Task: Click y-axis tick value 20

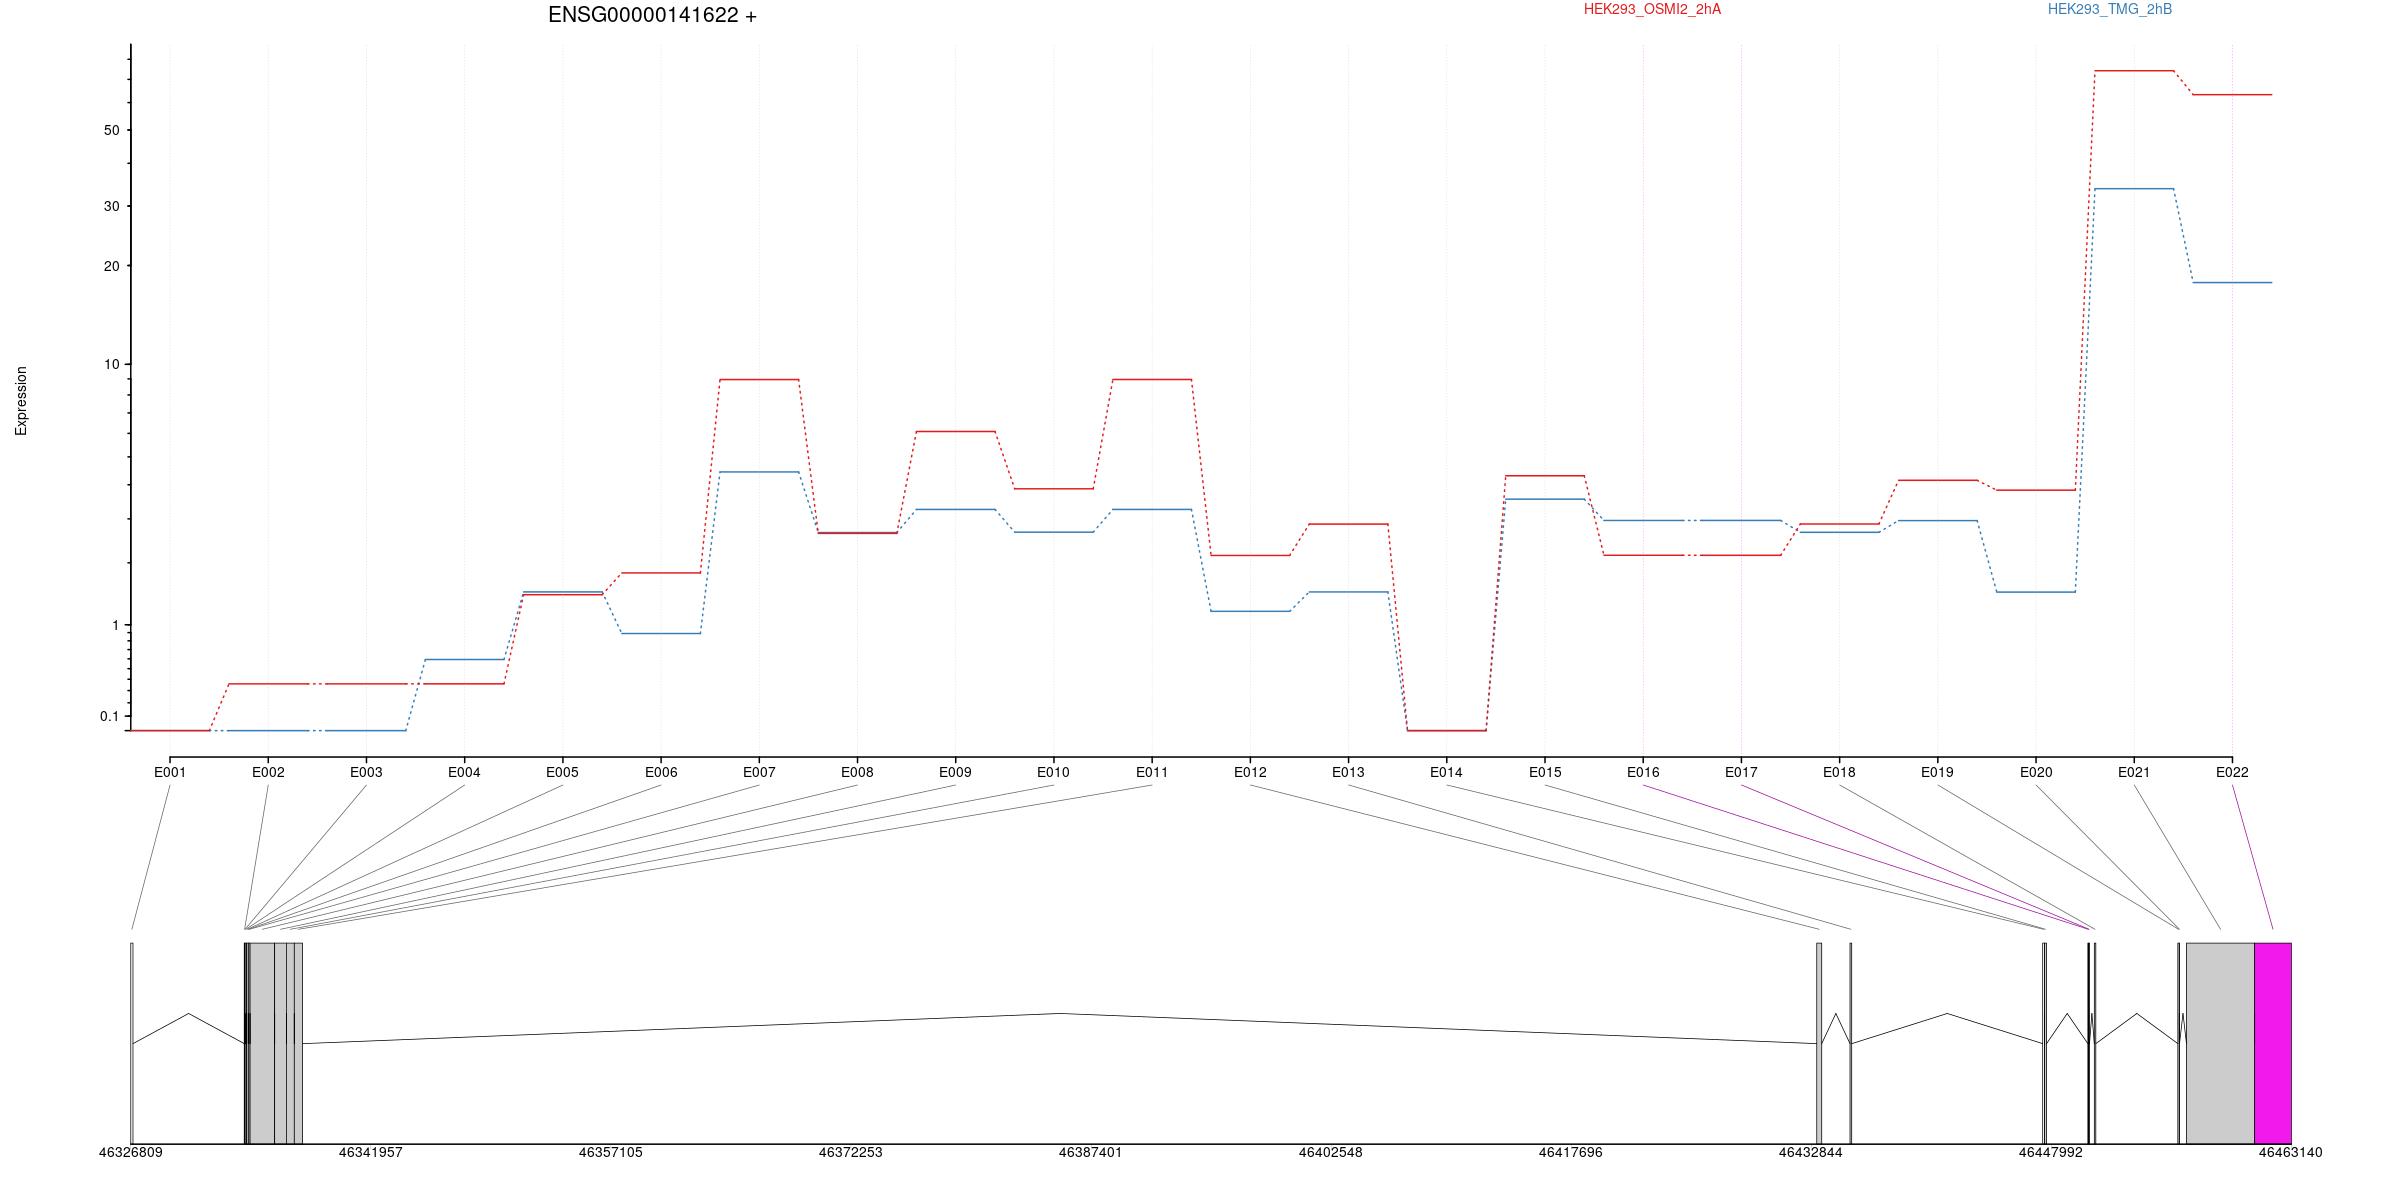Action: pyautogui.click(x=111, y=266)
